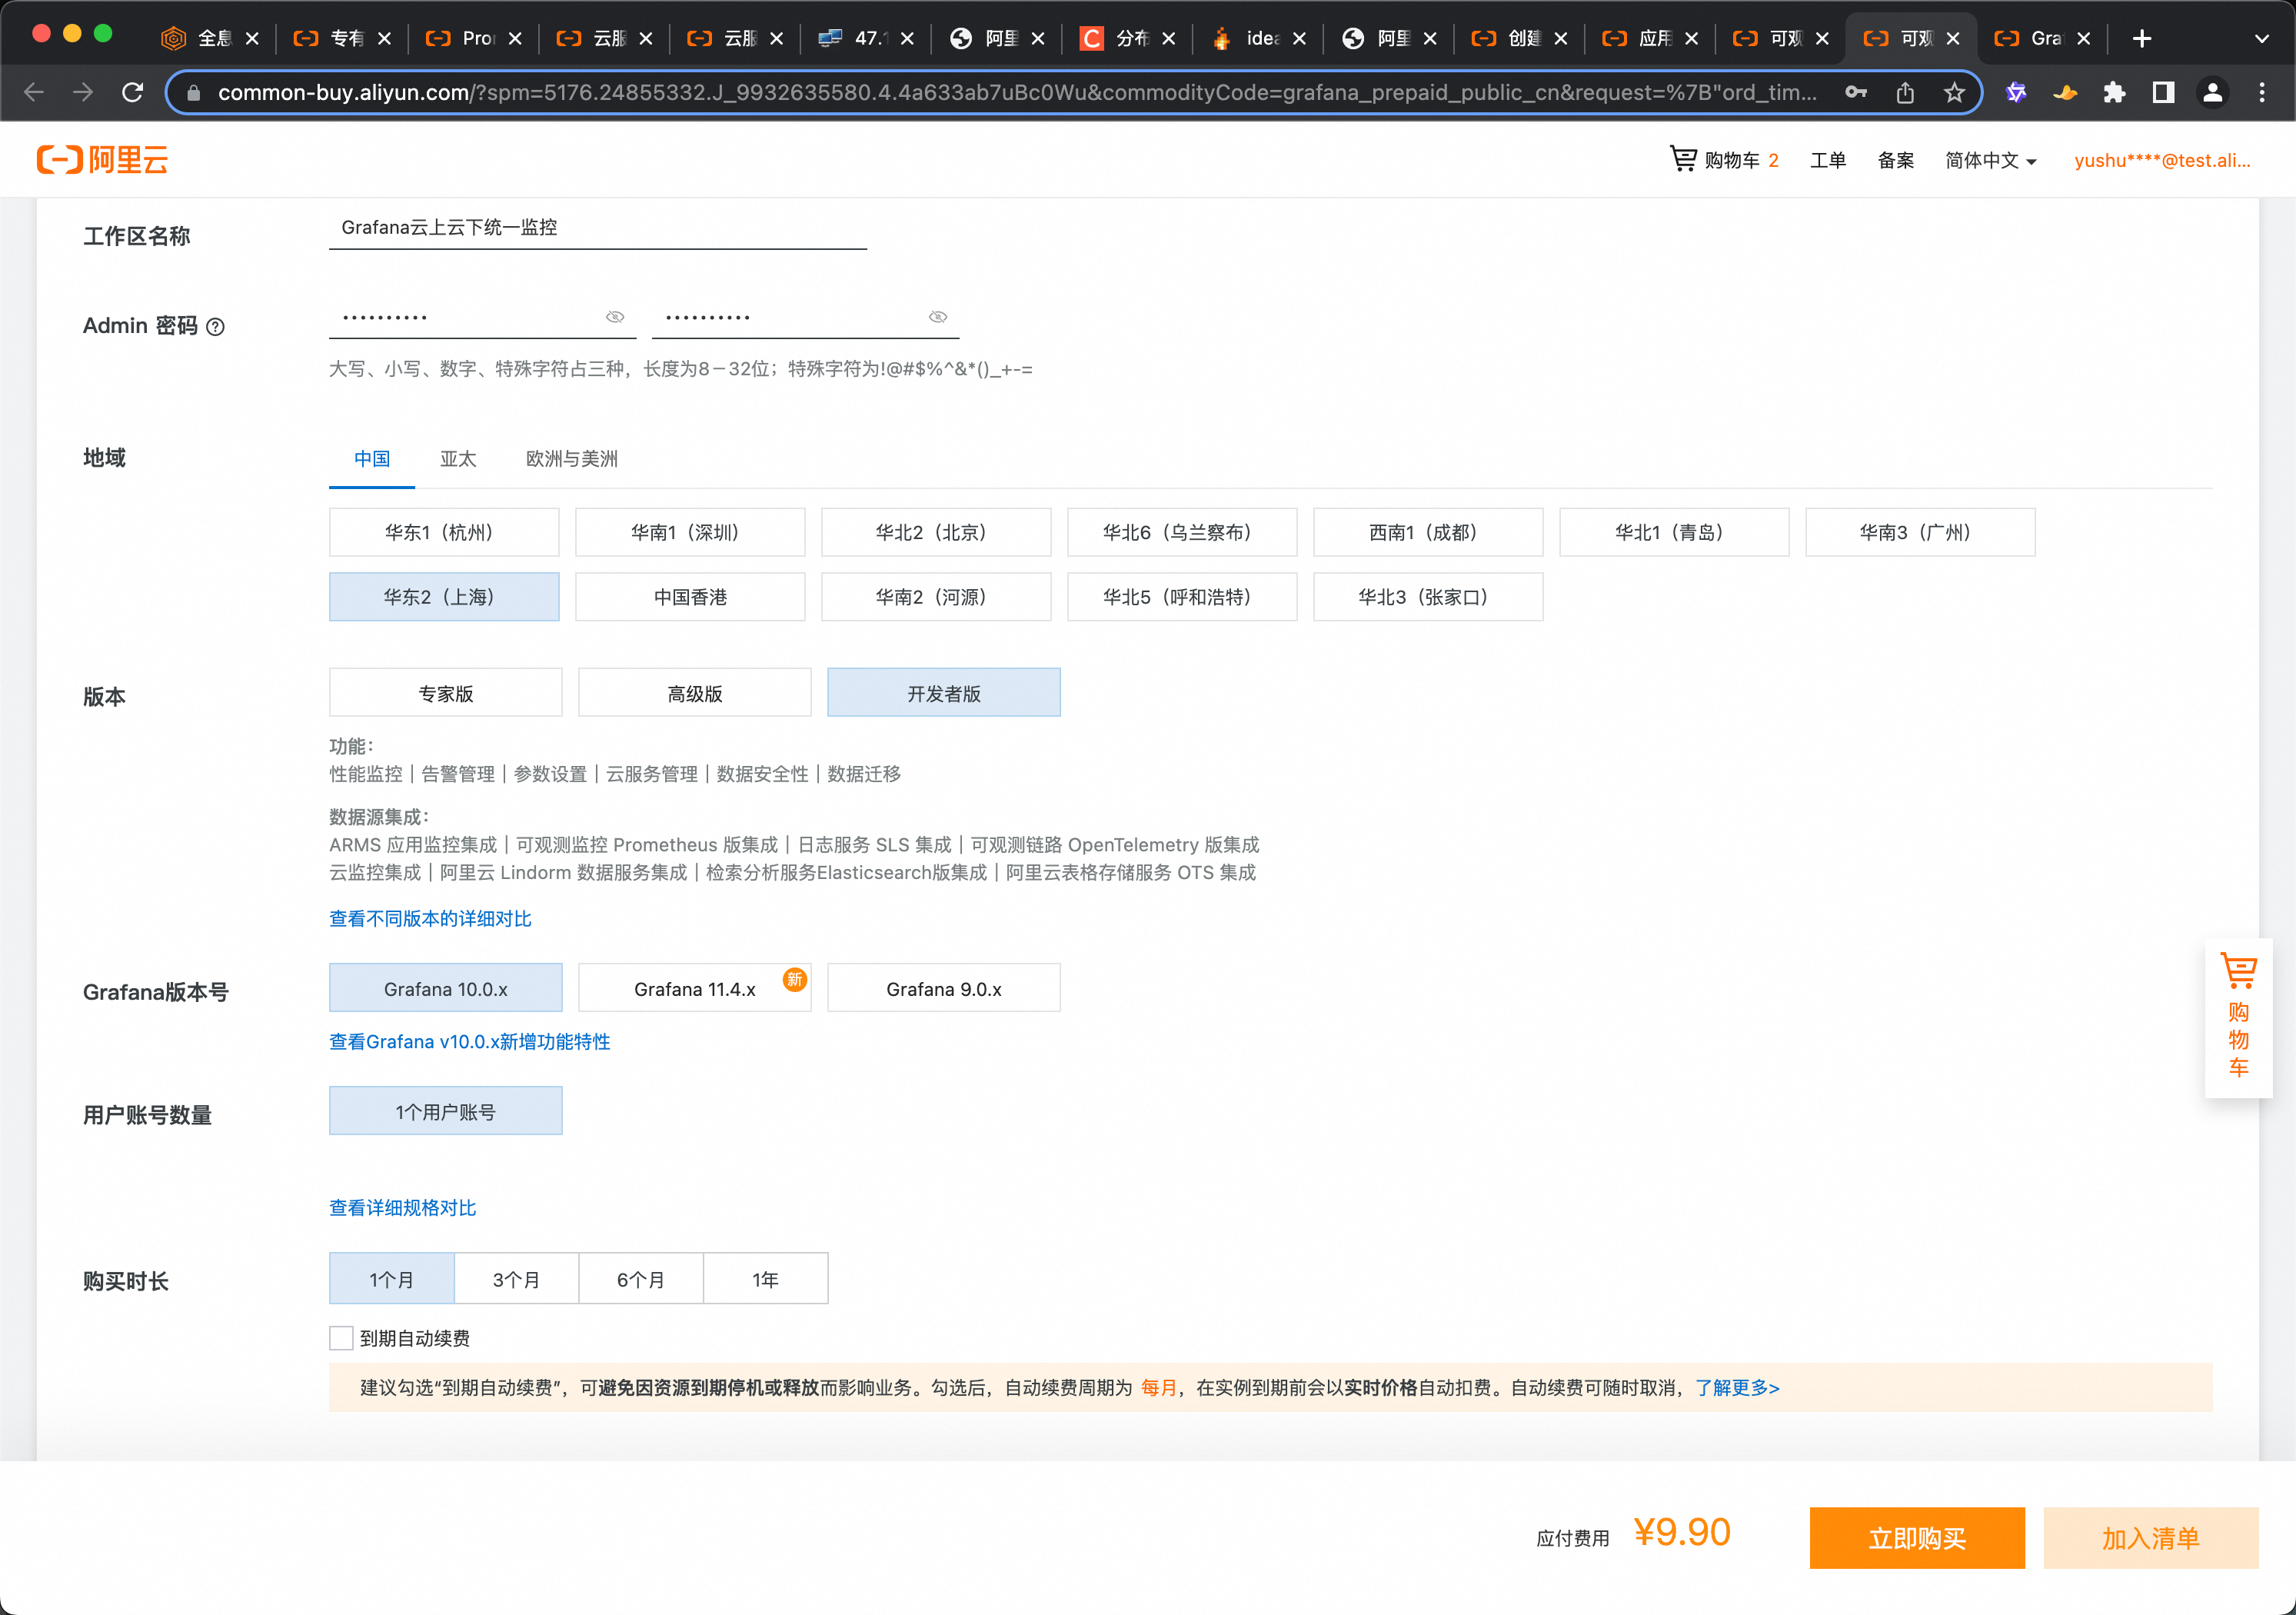The height and width of the screenshot is (1615, 2296).
Task: Open 查看详细规格对比 link
Action: pyautogui.click(x=403, y=1207)
